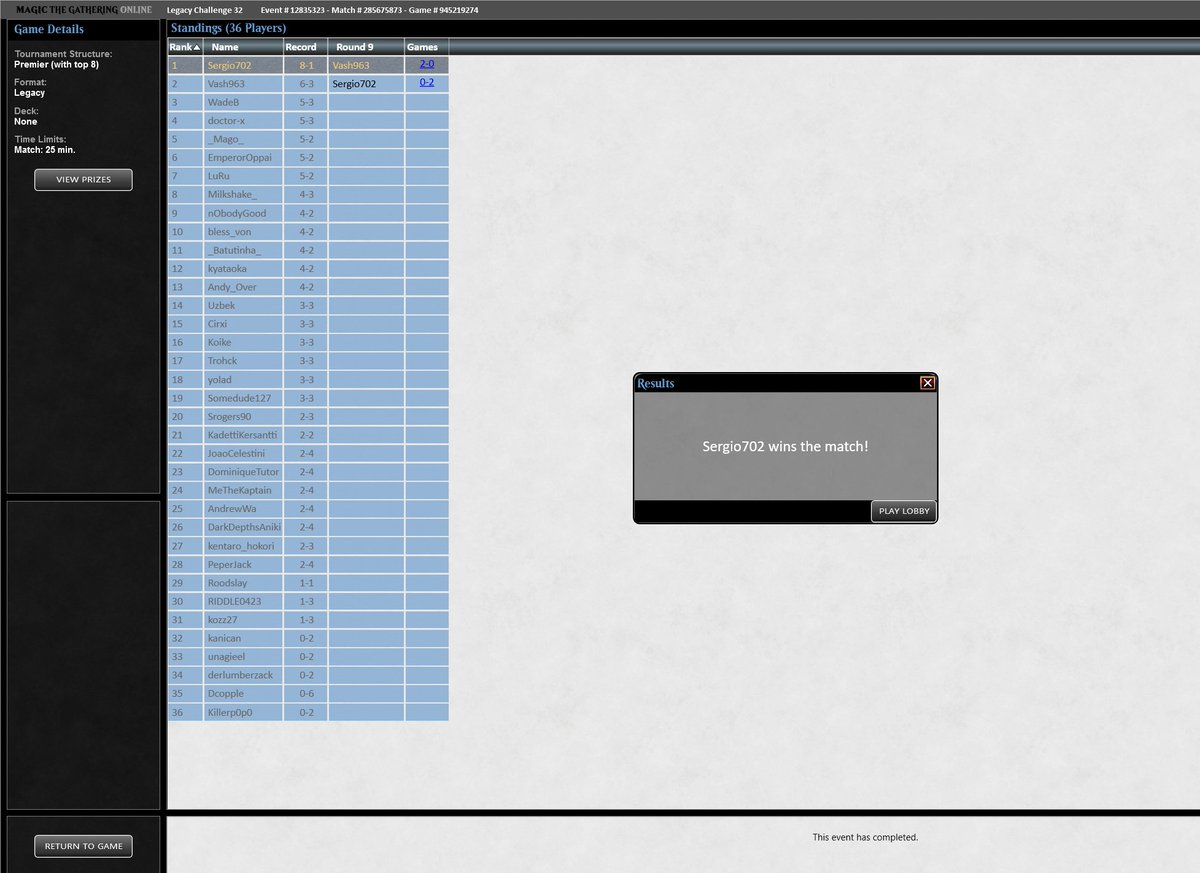1200x873 pixels.
Task: Click Return to Game button
Action: 83,846
